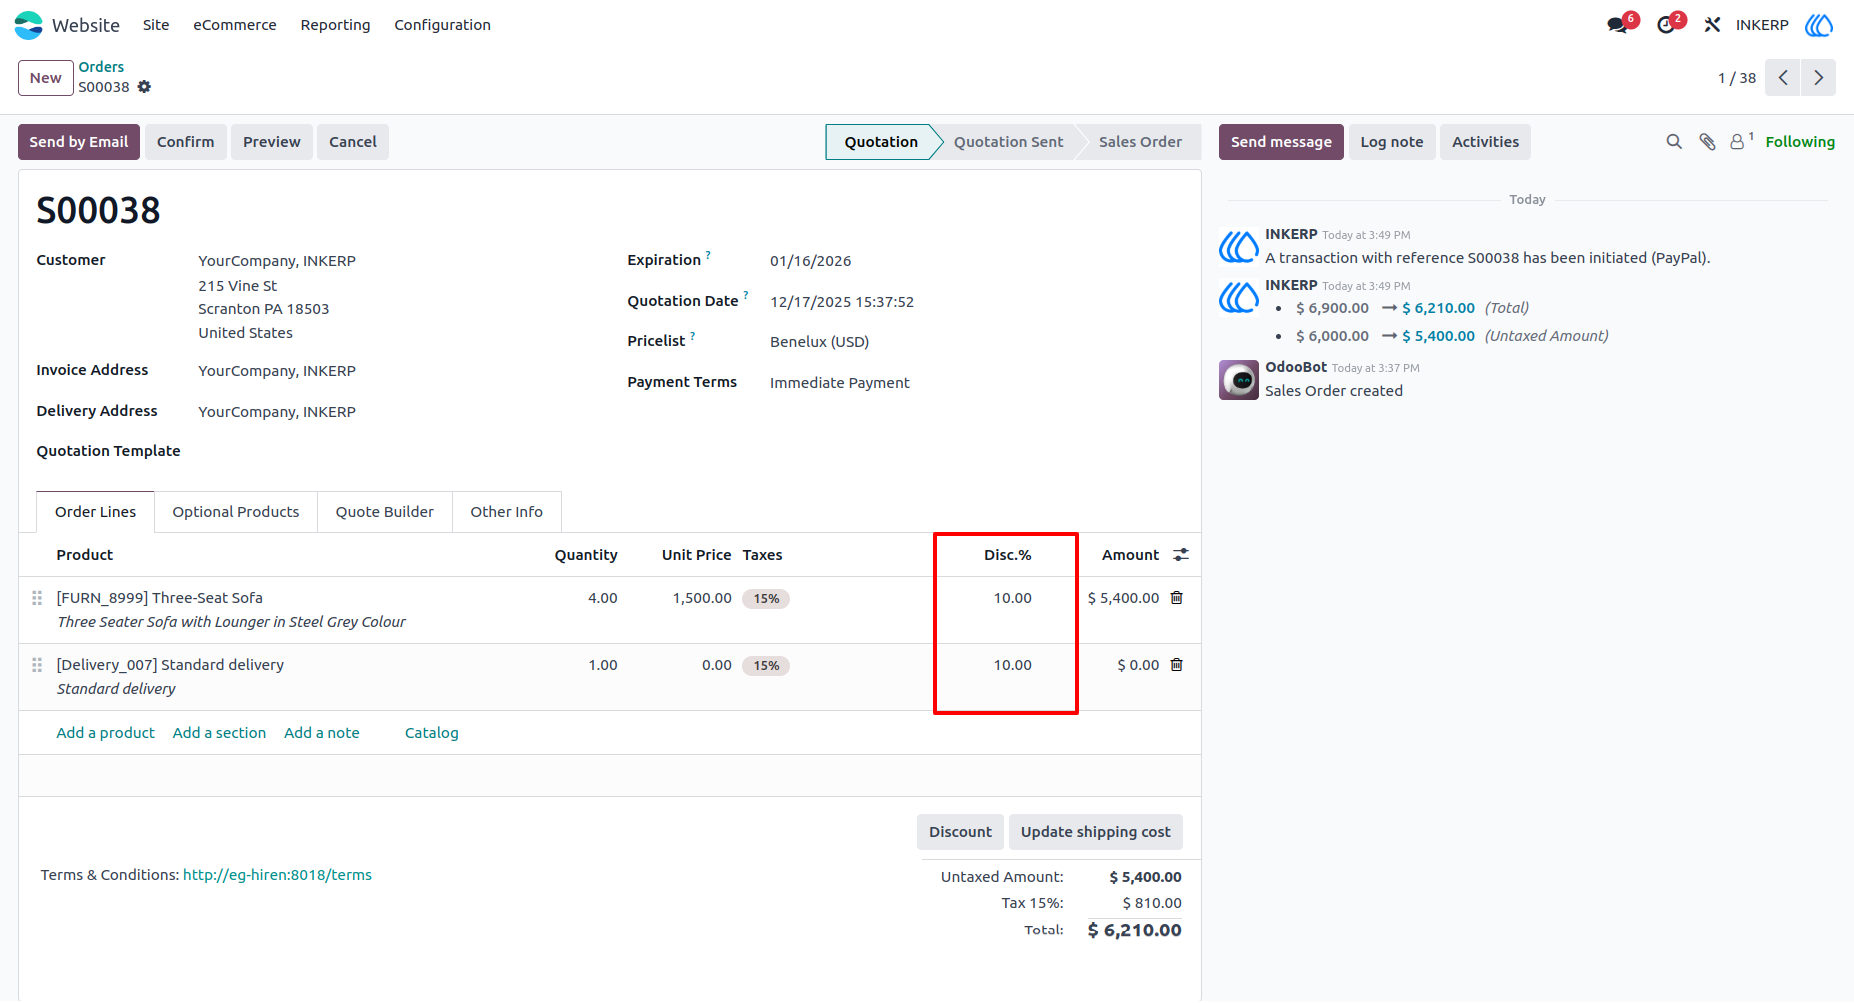Go to next record arrow
Screen dimensions: 1854x1003
point(1819,78)
